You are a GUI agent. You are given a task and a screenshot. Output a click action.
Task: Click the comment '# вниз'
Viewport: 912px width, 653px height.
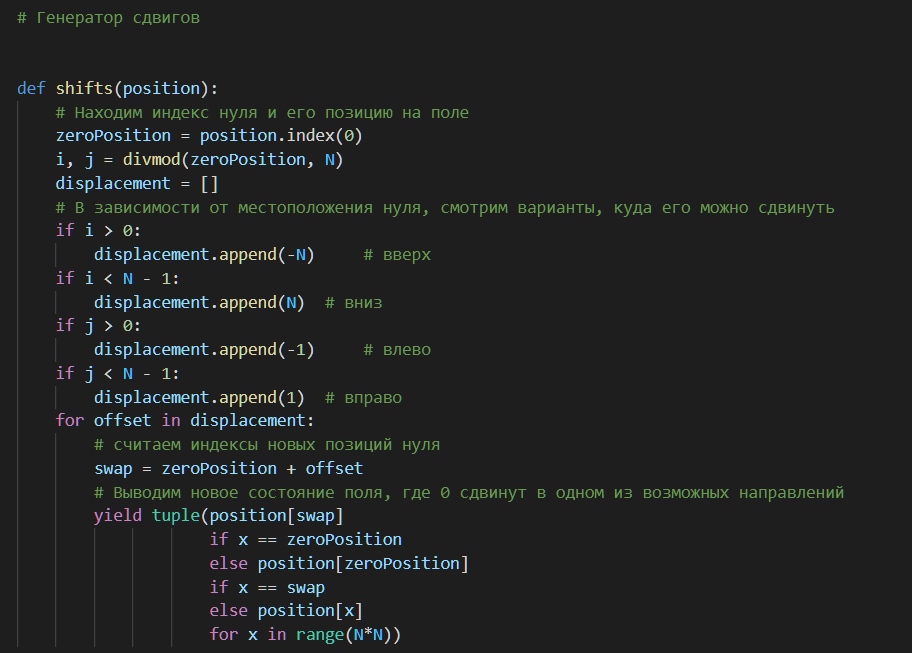354,302
